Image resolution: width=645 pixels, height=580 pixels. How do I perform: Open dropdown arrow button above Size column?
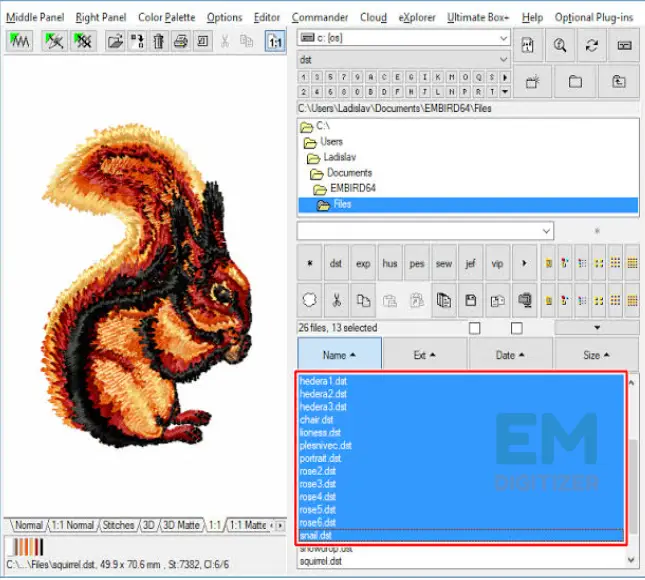[x=597, y=328]
